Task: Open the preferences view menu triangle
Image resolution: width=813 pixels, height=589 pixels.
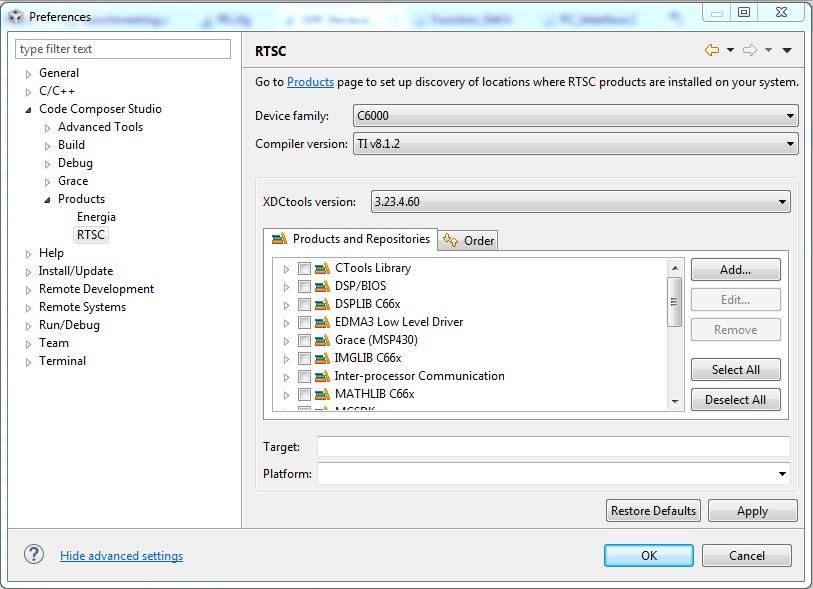Action: [787, 50]
